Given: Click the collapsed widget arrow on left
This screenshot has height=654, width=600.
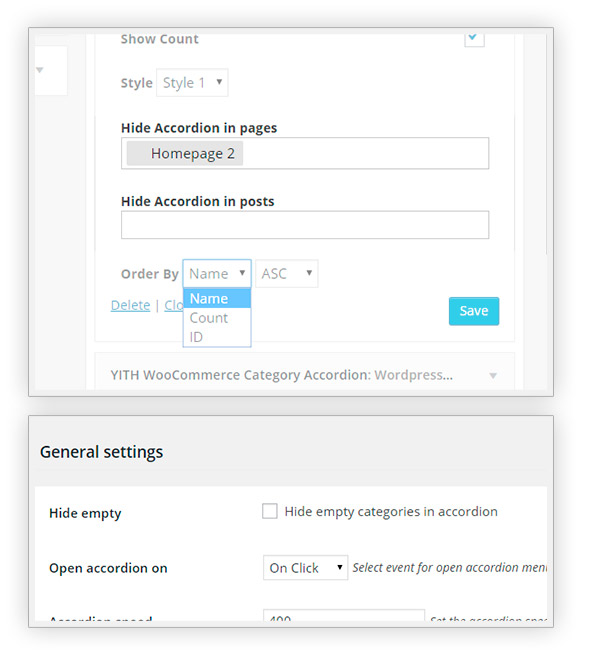Looking at the screenshot, I should click(x=40, y=70).
